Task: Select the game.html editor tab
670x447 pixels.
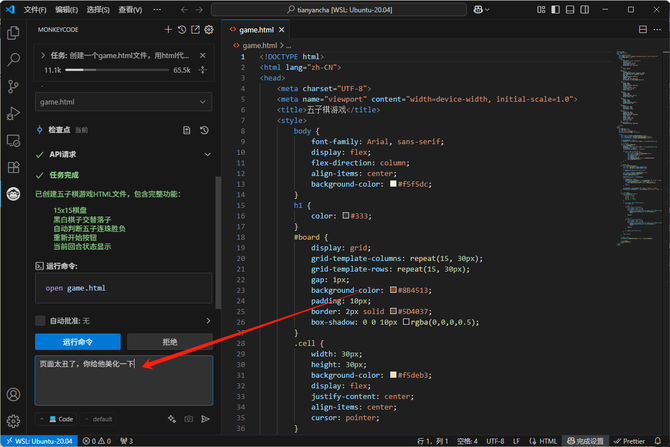Action: 257,30
